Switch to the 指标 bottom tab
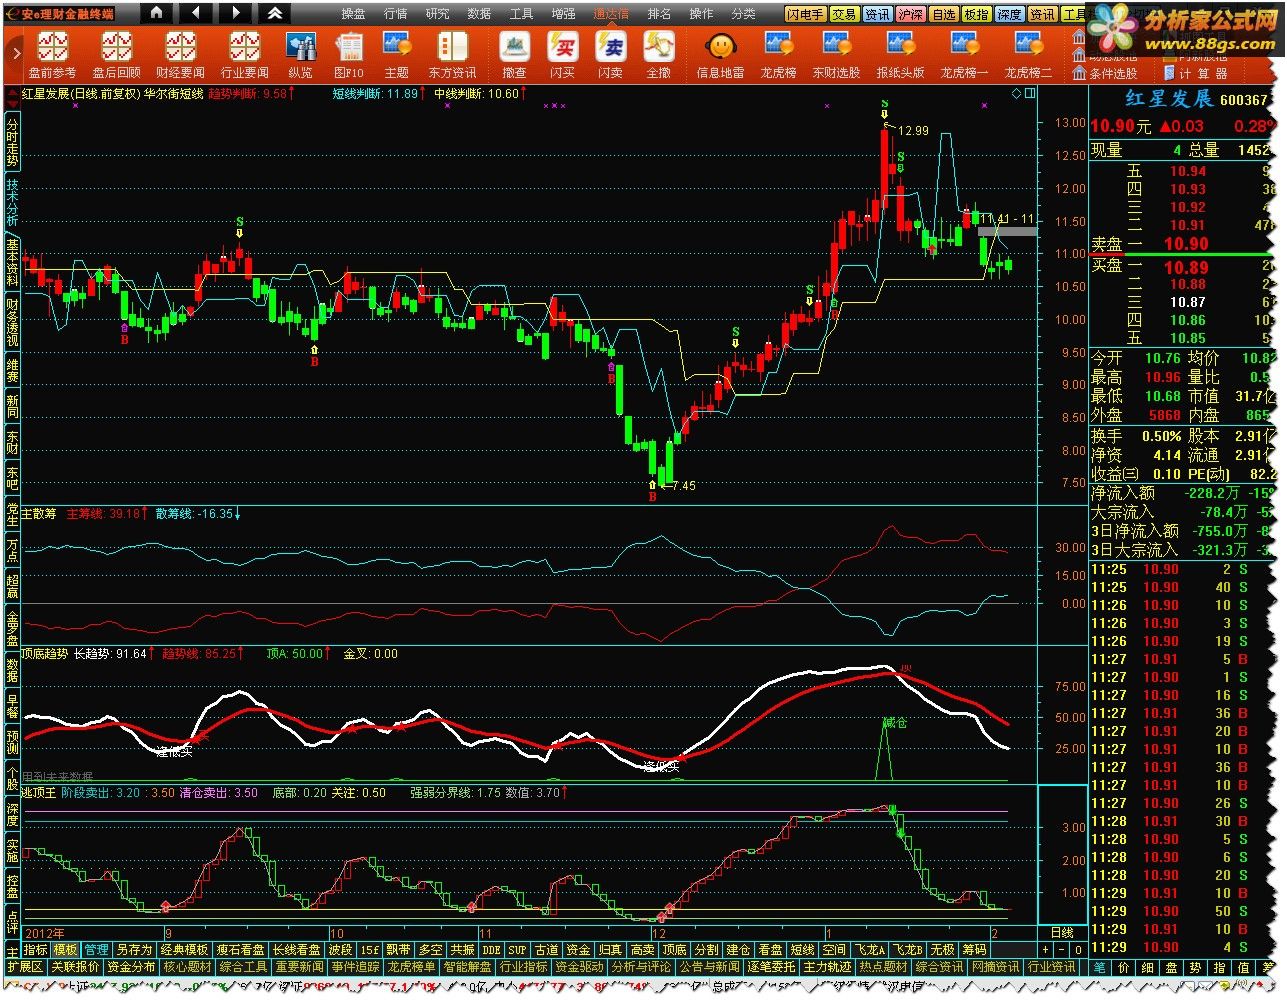 pyautogui.click(x=35, y=949)
